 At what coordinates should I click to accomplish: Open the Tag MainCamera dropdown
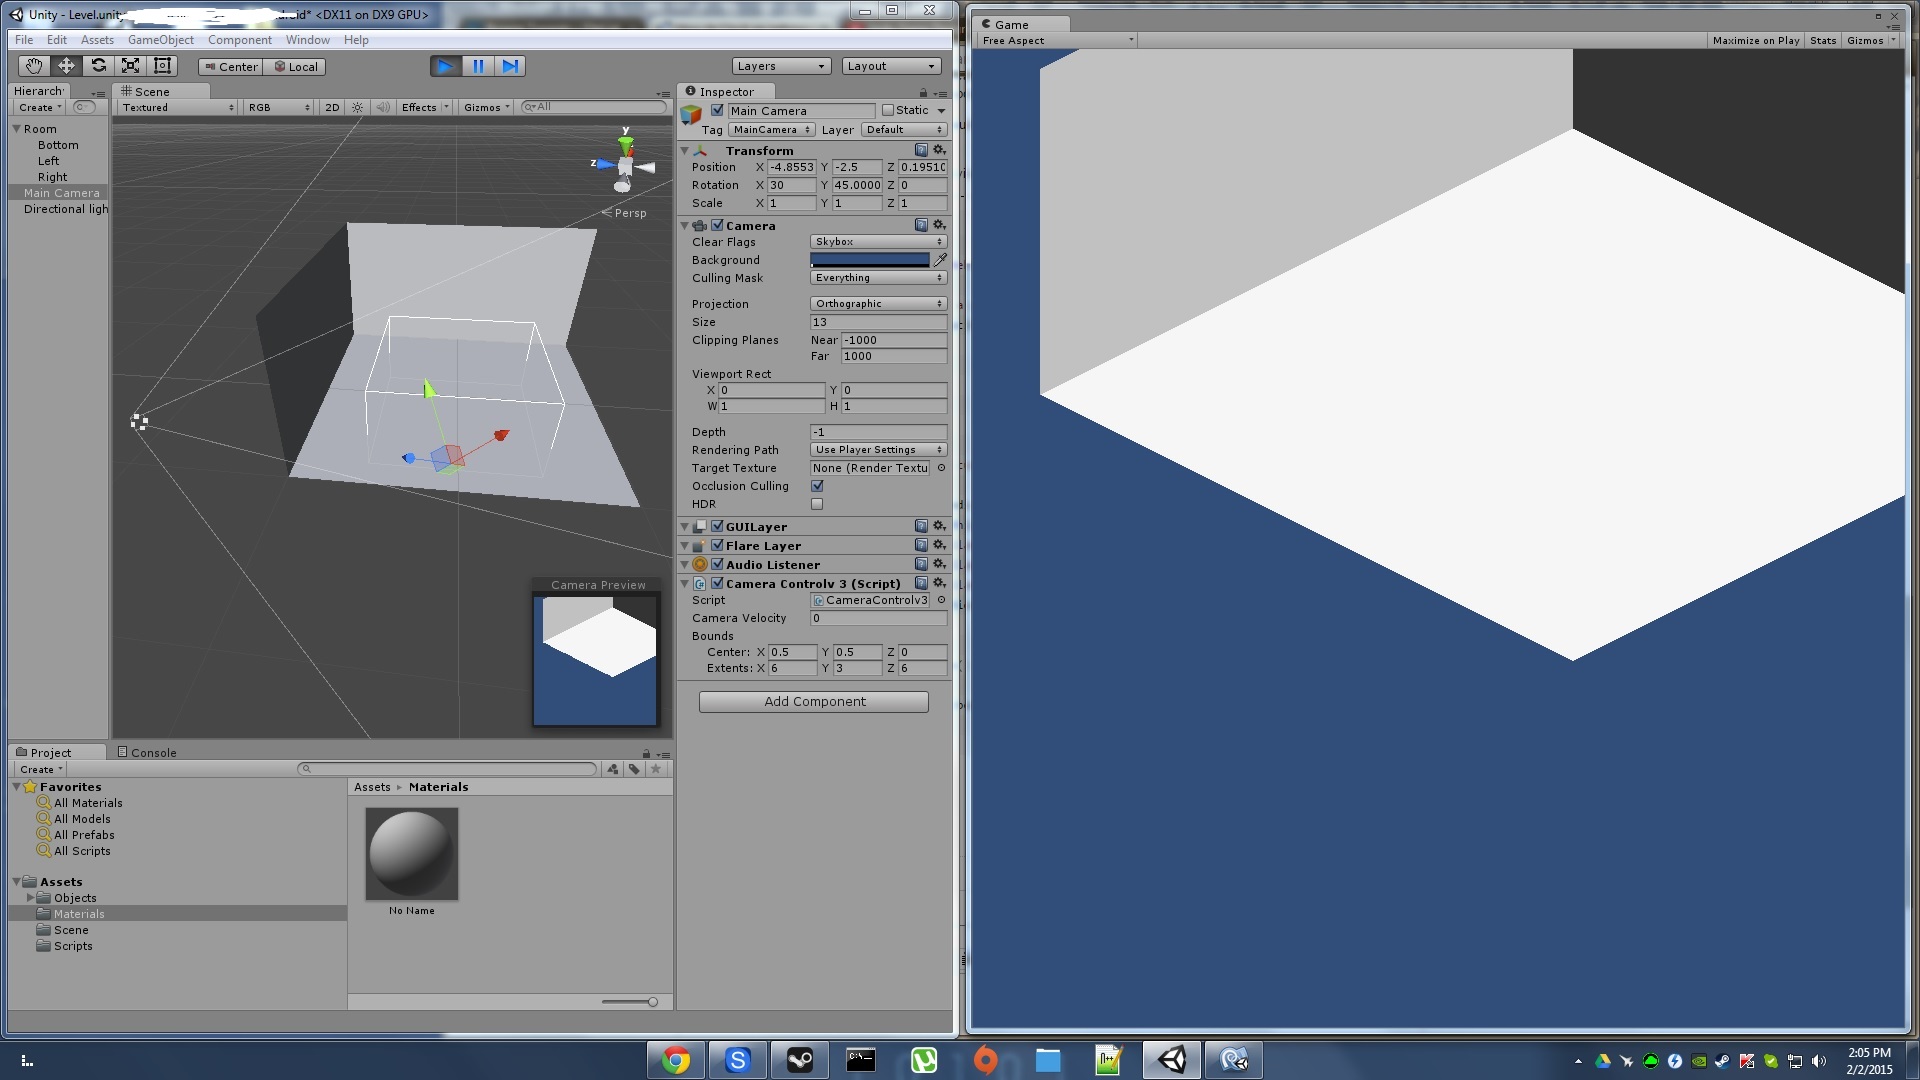click(771, 130)
